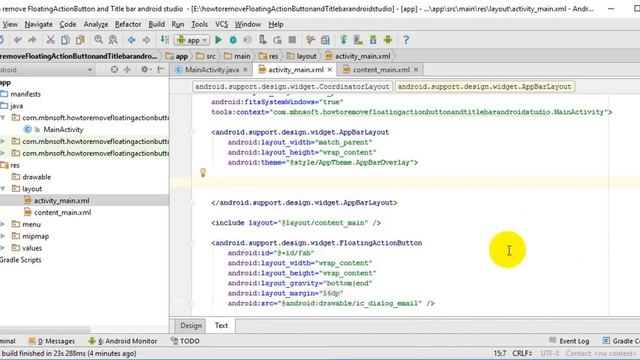640x360 pixels.
Task: Select content_main.xml in the project tree
Action: click(x=58, y=213)
